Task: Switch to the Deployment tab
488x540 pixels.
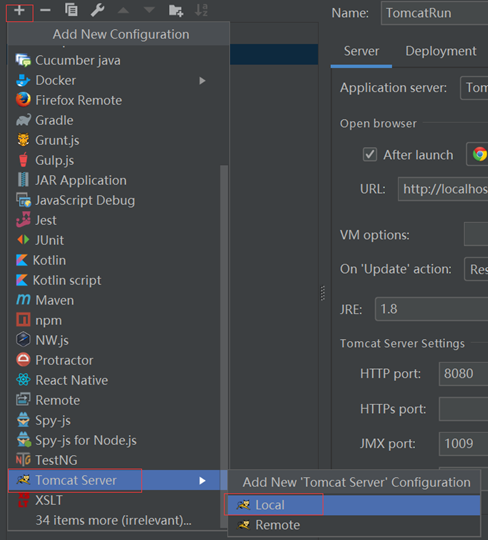Action: [440, 51]
